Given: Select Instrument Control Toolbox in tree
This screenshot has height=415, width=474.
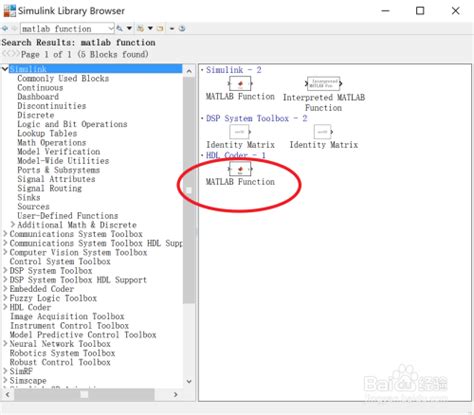Looking at the screenshot, I should click(x=69, y=326).
